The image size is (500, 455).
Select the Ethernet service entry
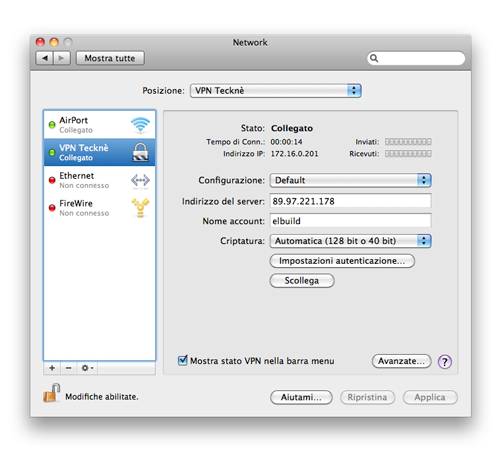tap(99, 180)
